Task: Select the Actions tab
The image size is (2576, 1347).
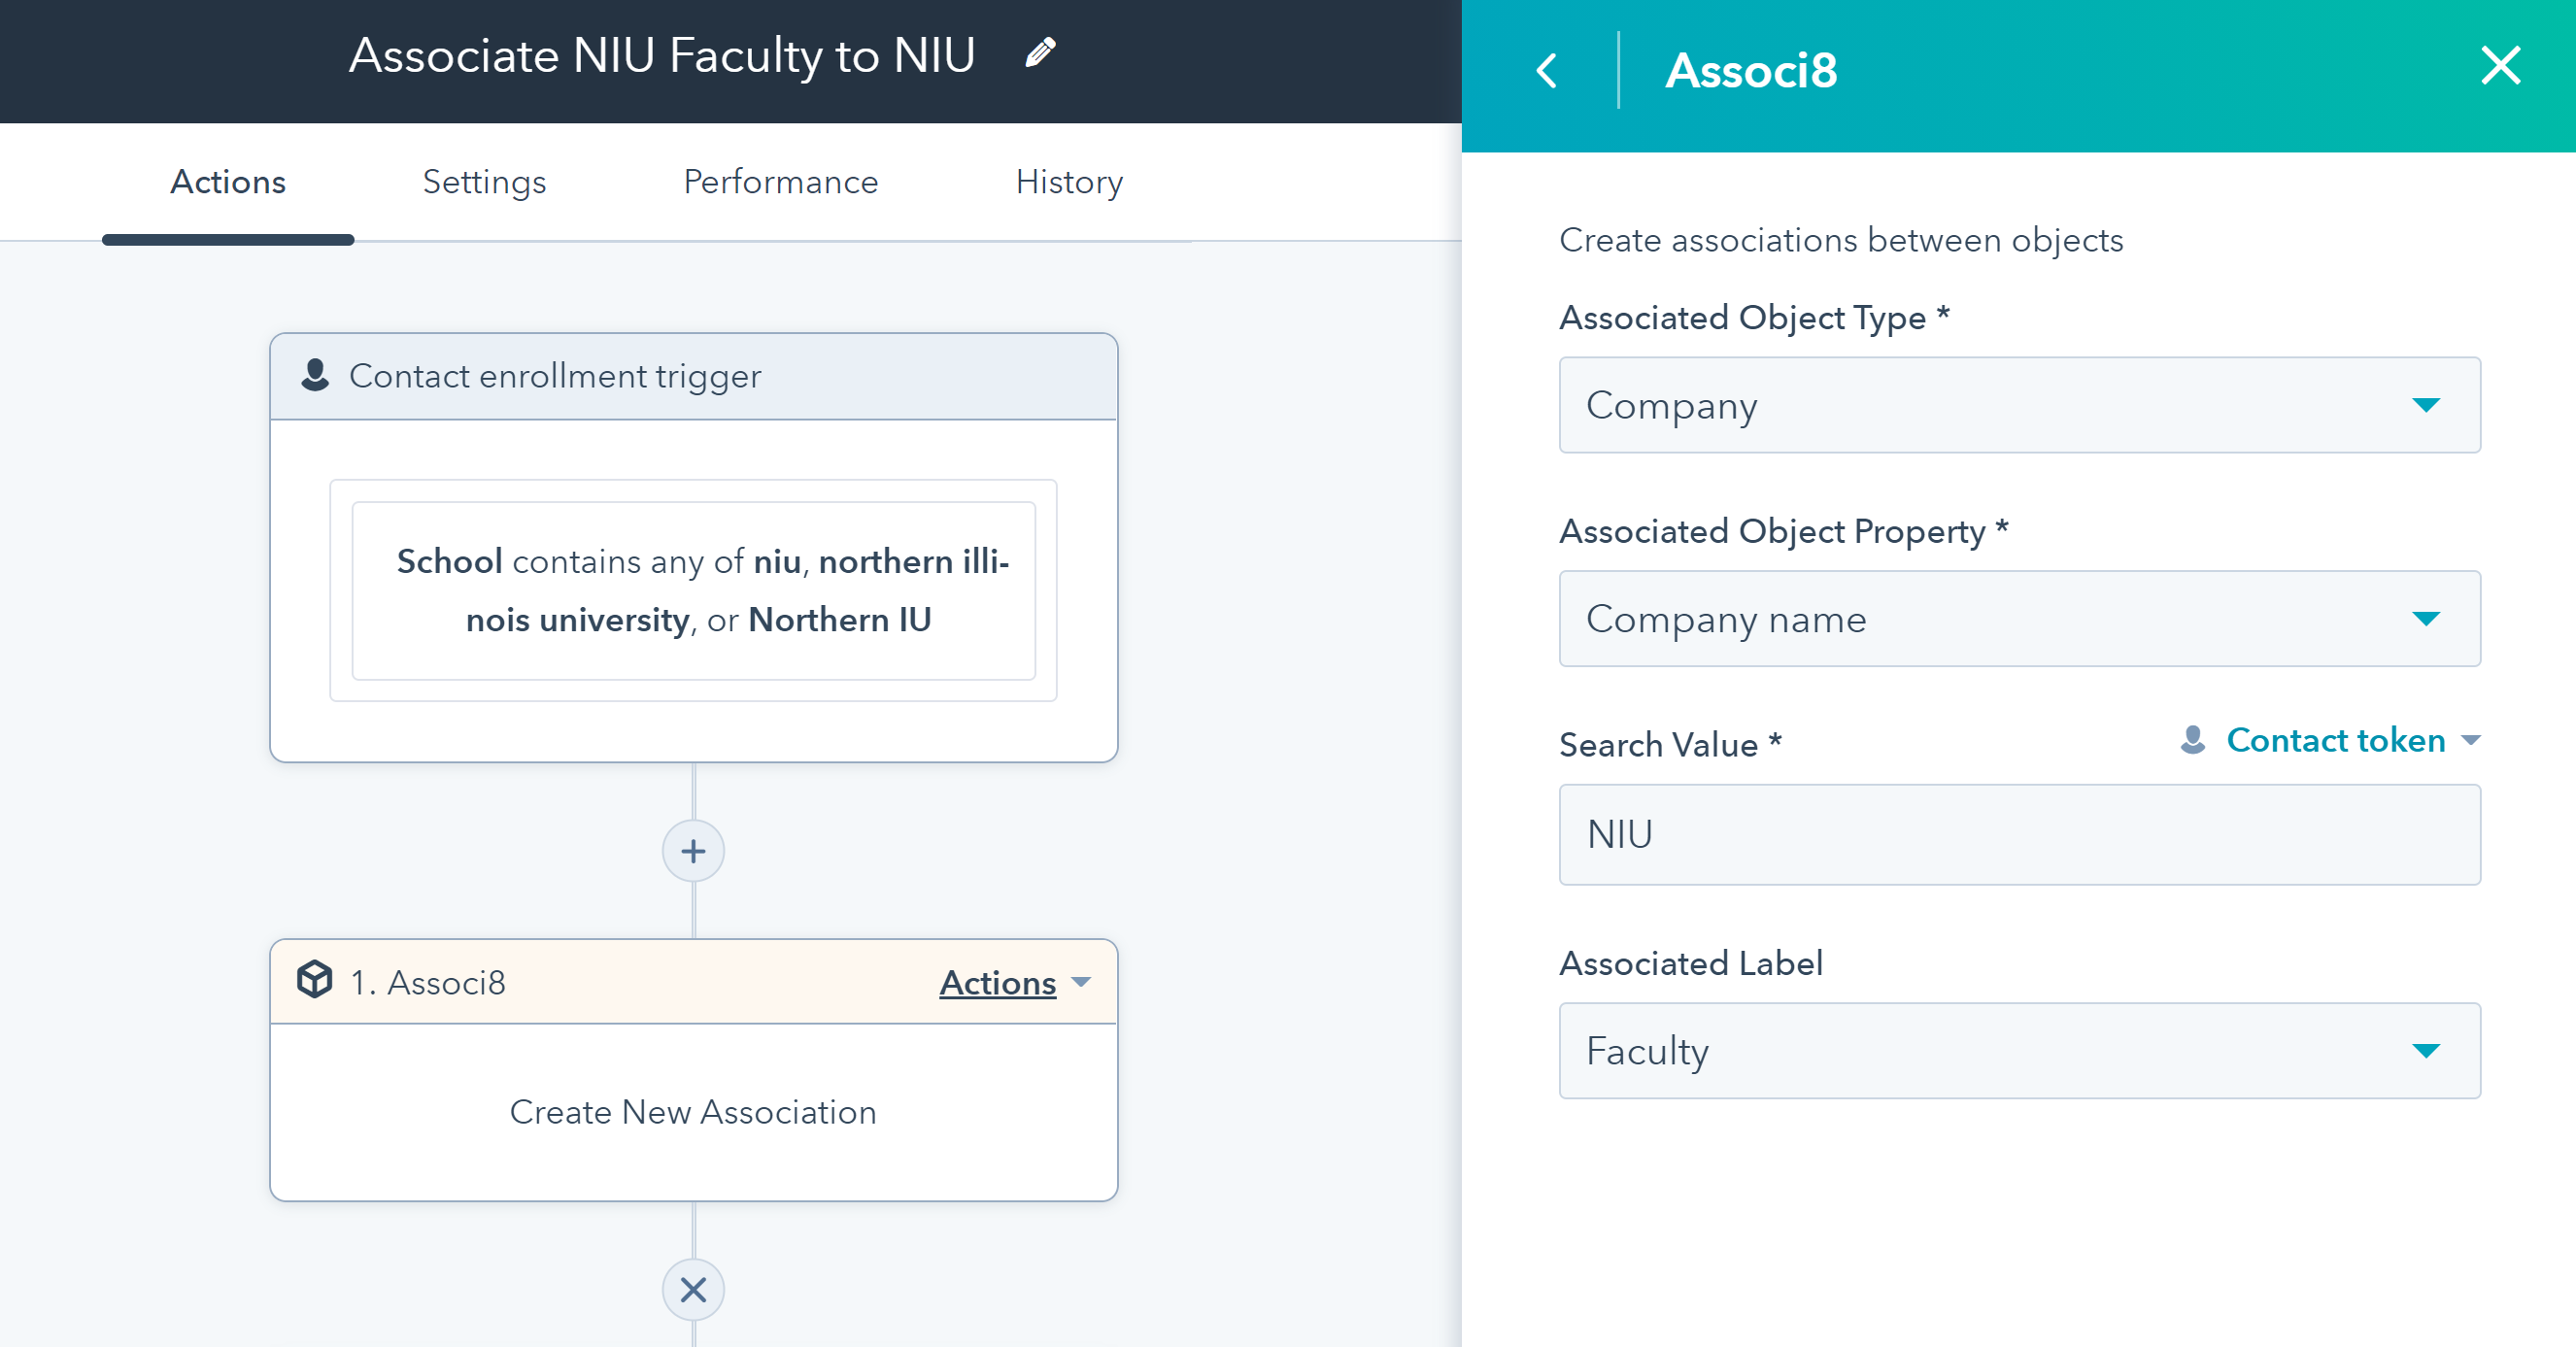Action: tap(228, 182)
